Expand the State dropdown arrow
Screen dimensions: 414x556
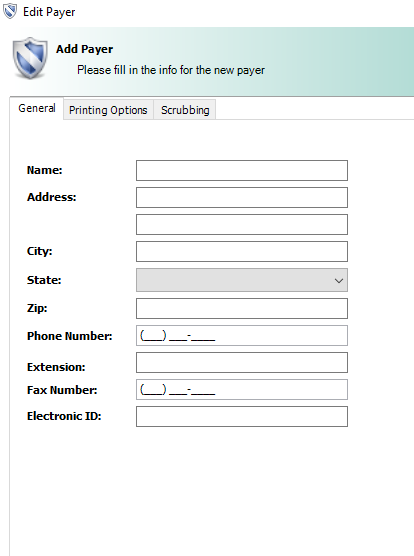339,280
